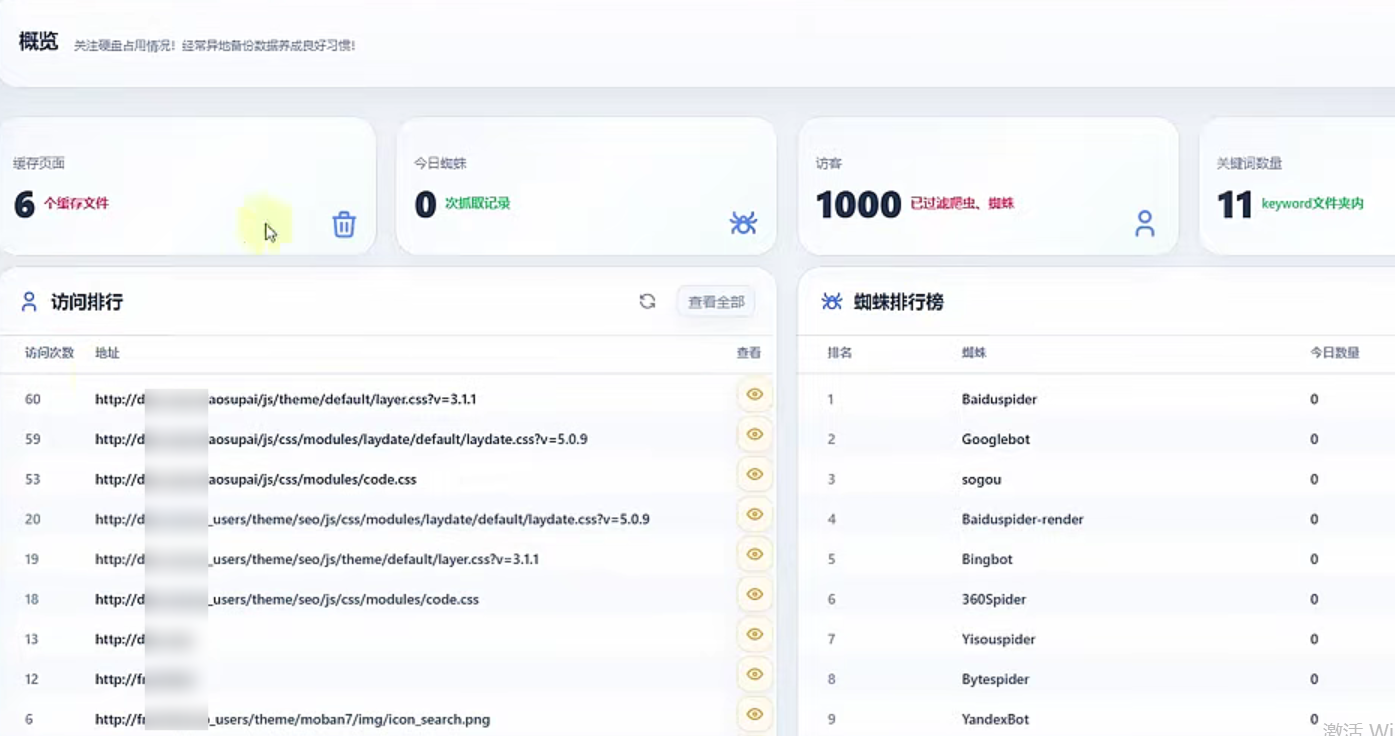Open the 查看全部 button
This screenshot has width=1395, height=736.
716,301
